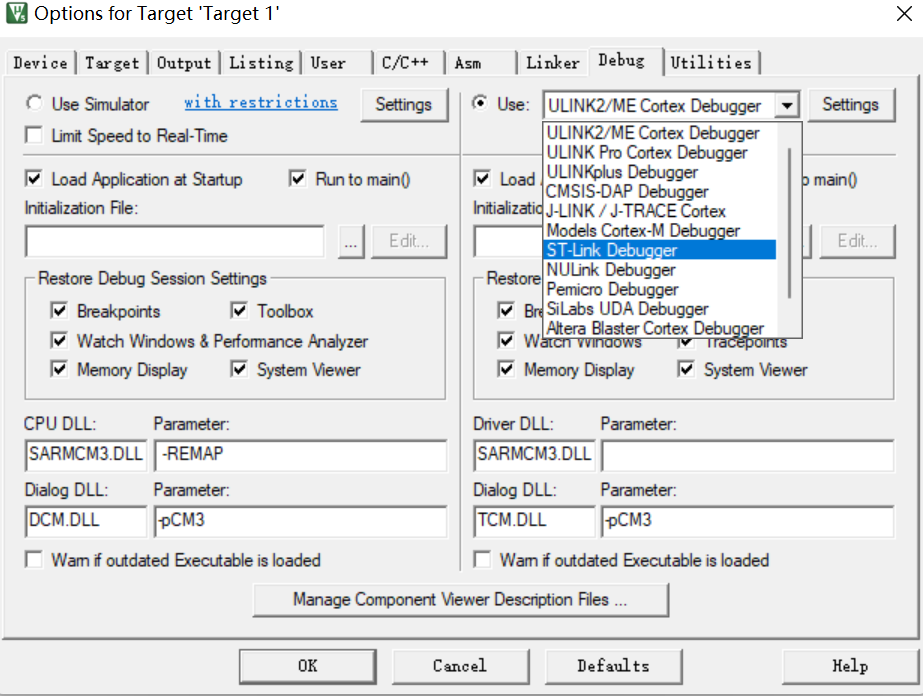Confirm settings with the OK button
Viewport: 923px width, 696px height.
click(x=307, y=666)
